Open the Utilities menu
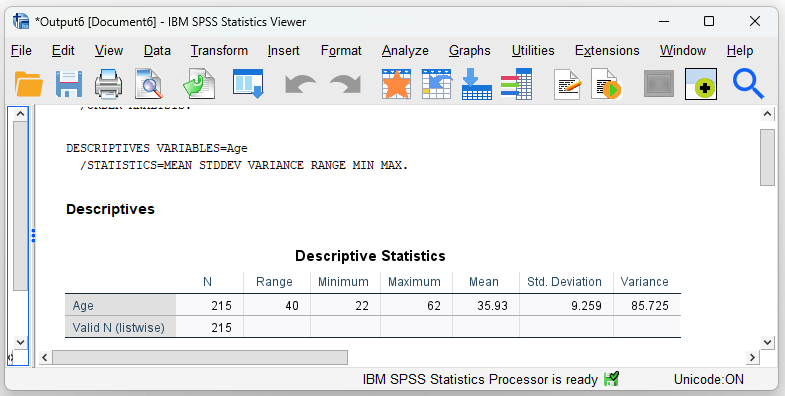 (533, 51)
